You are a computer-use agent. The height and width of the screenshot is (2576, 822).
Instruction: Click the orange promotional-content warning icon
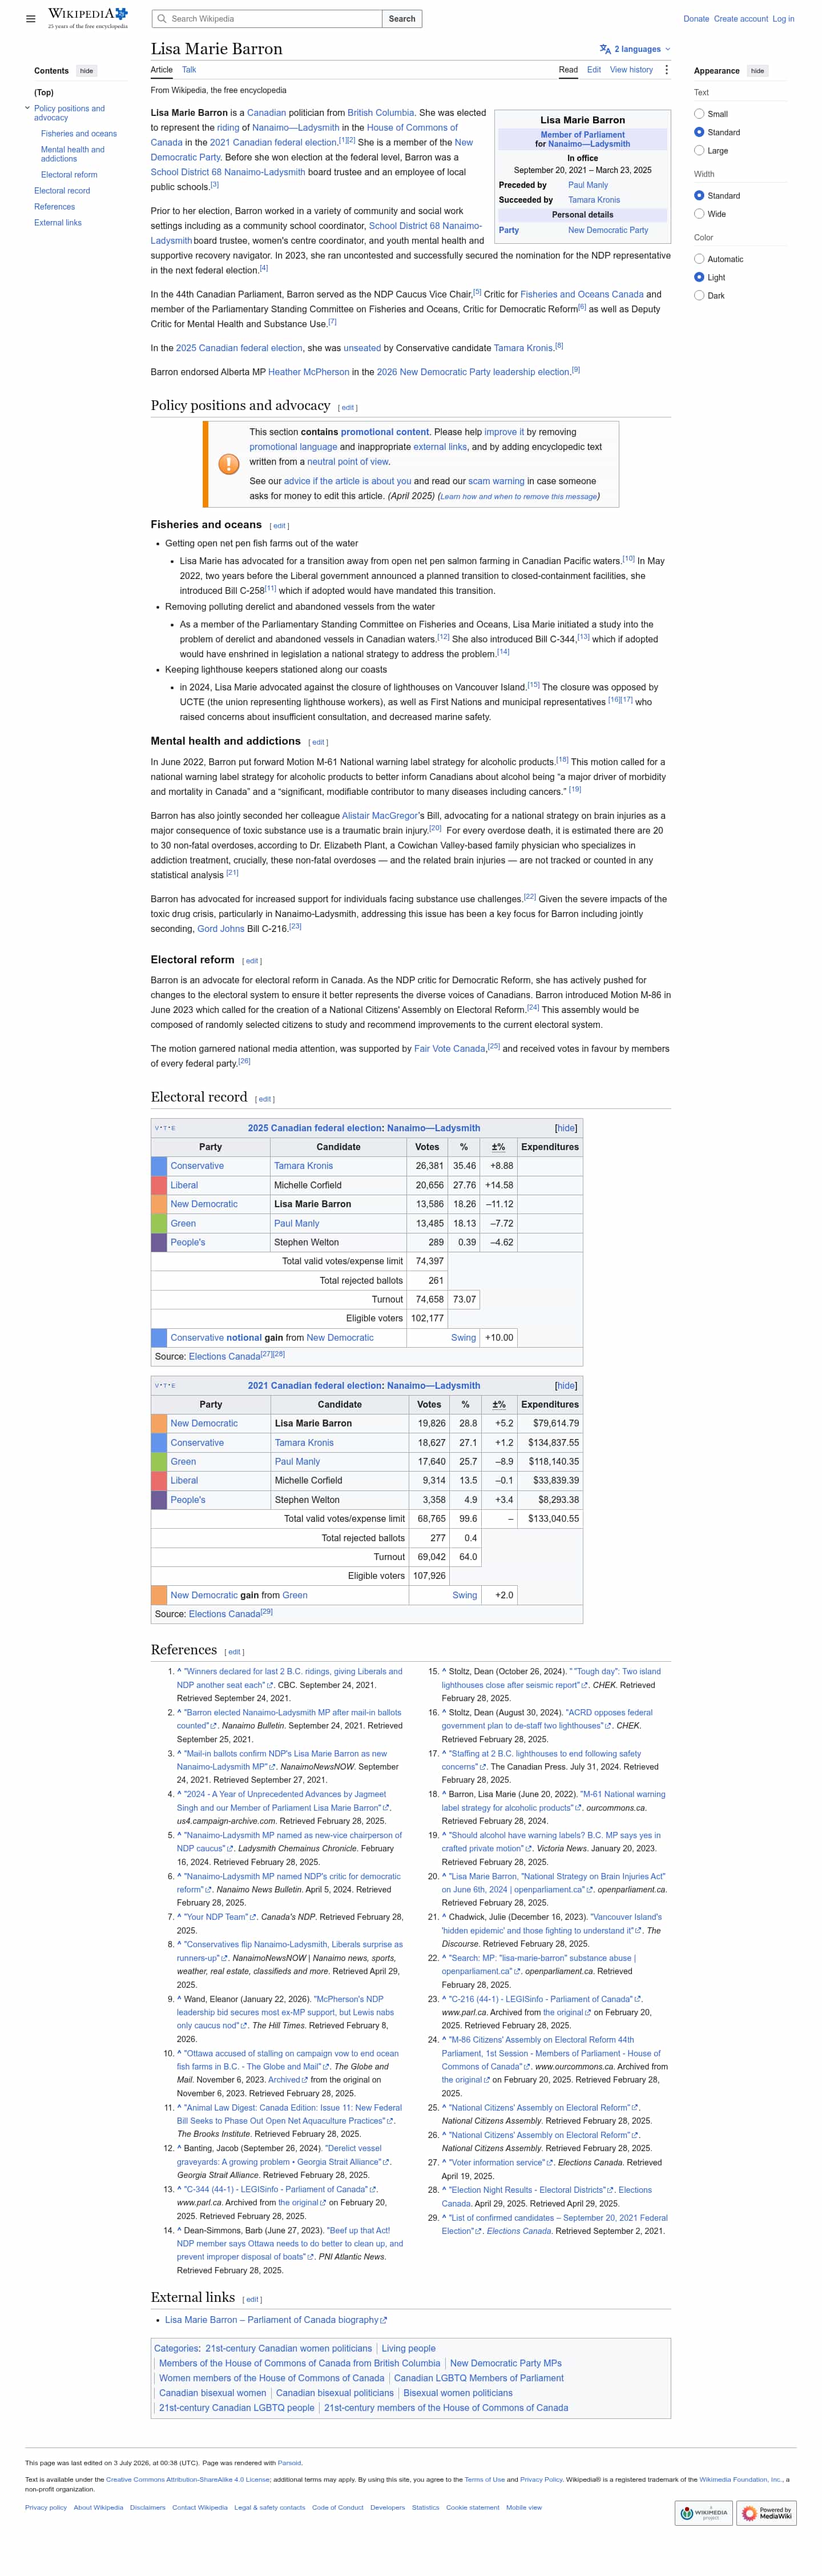coord(228,464)
